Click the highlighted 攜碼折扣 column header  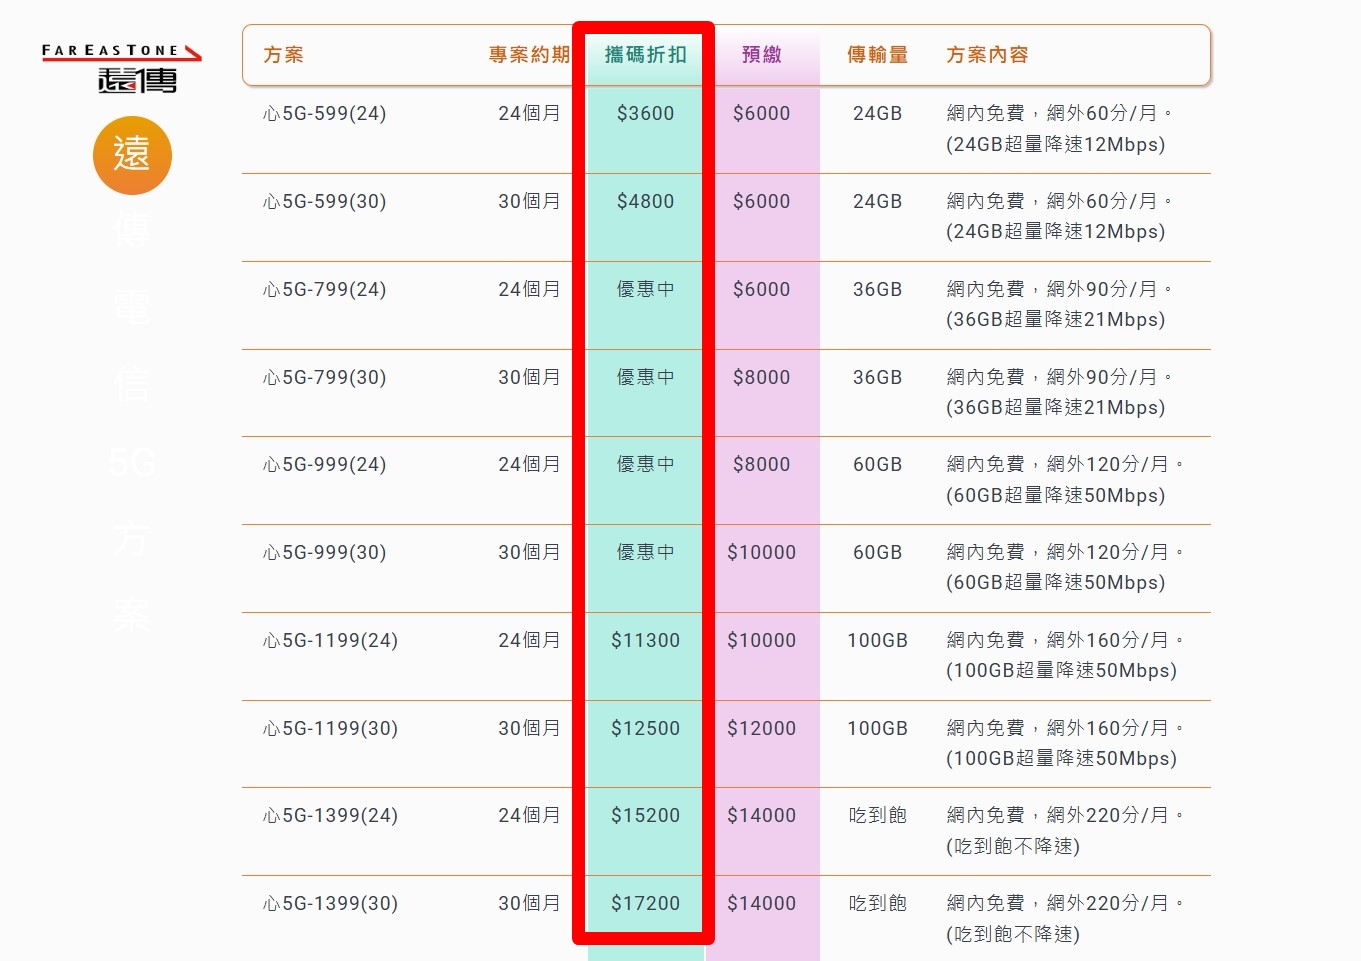click(643, 55)
